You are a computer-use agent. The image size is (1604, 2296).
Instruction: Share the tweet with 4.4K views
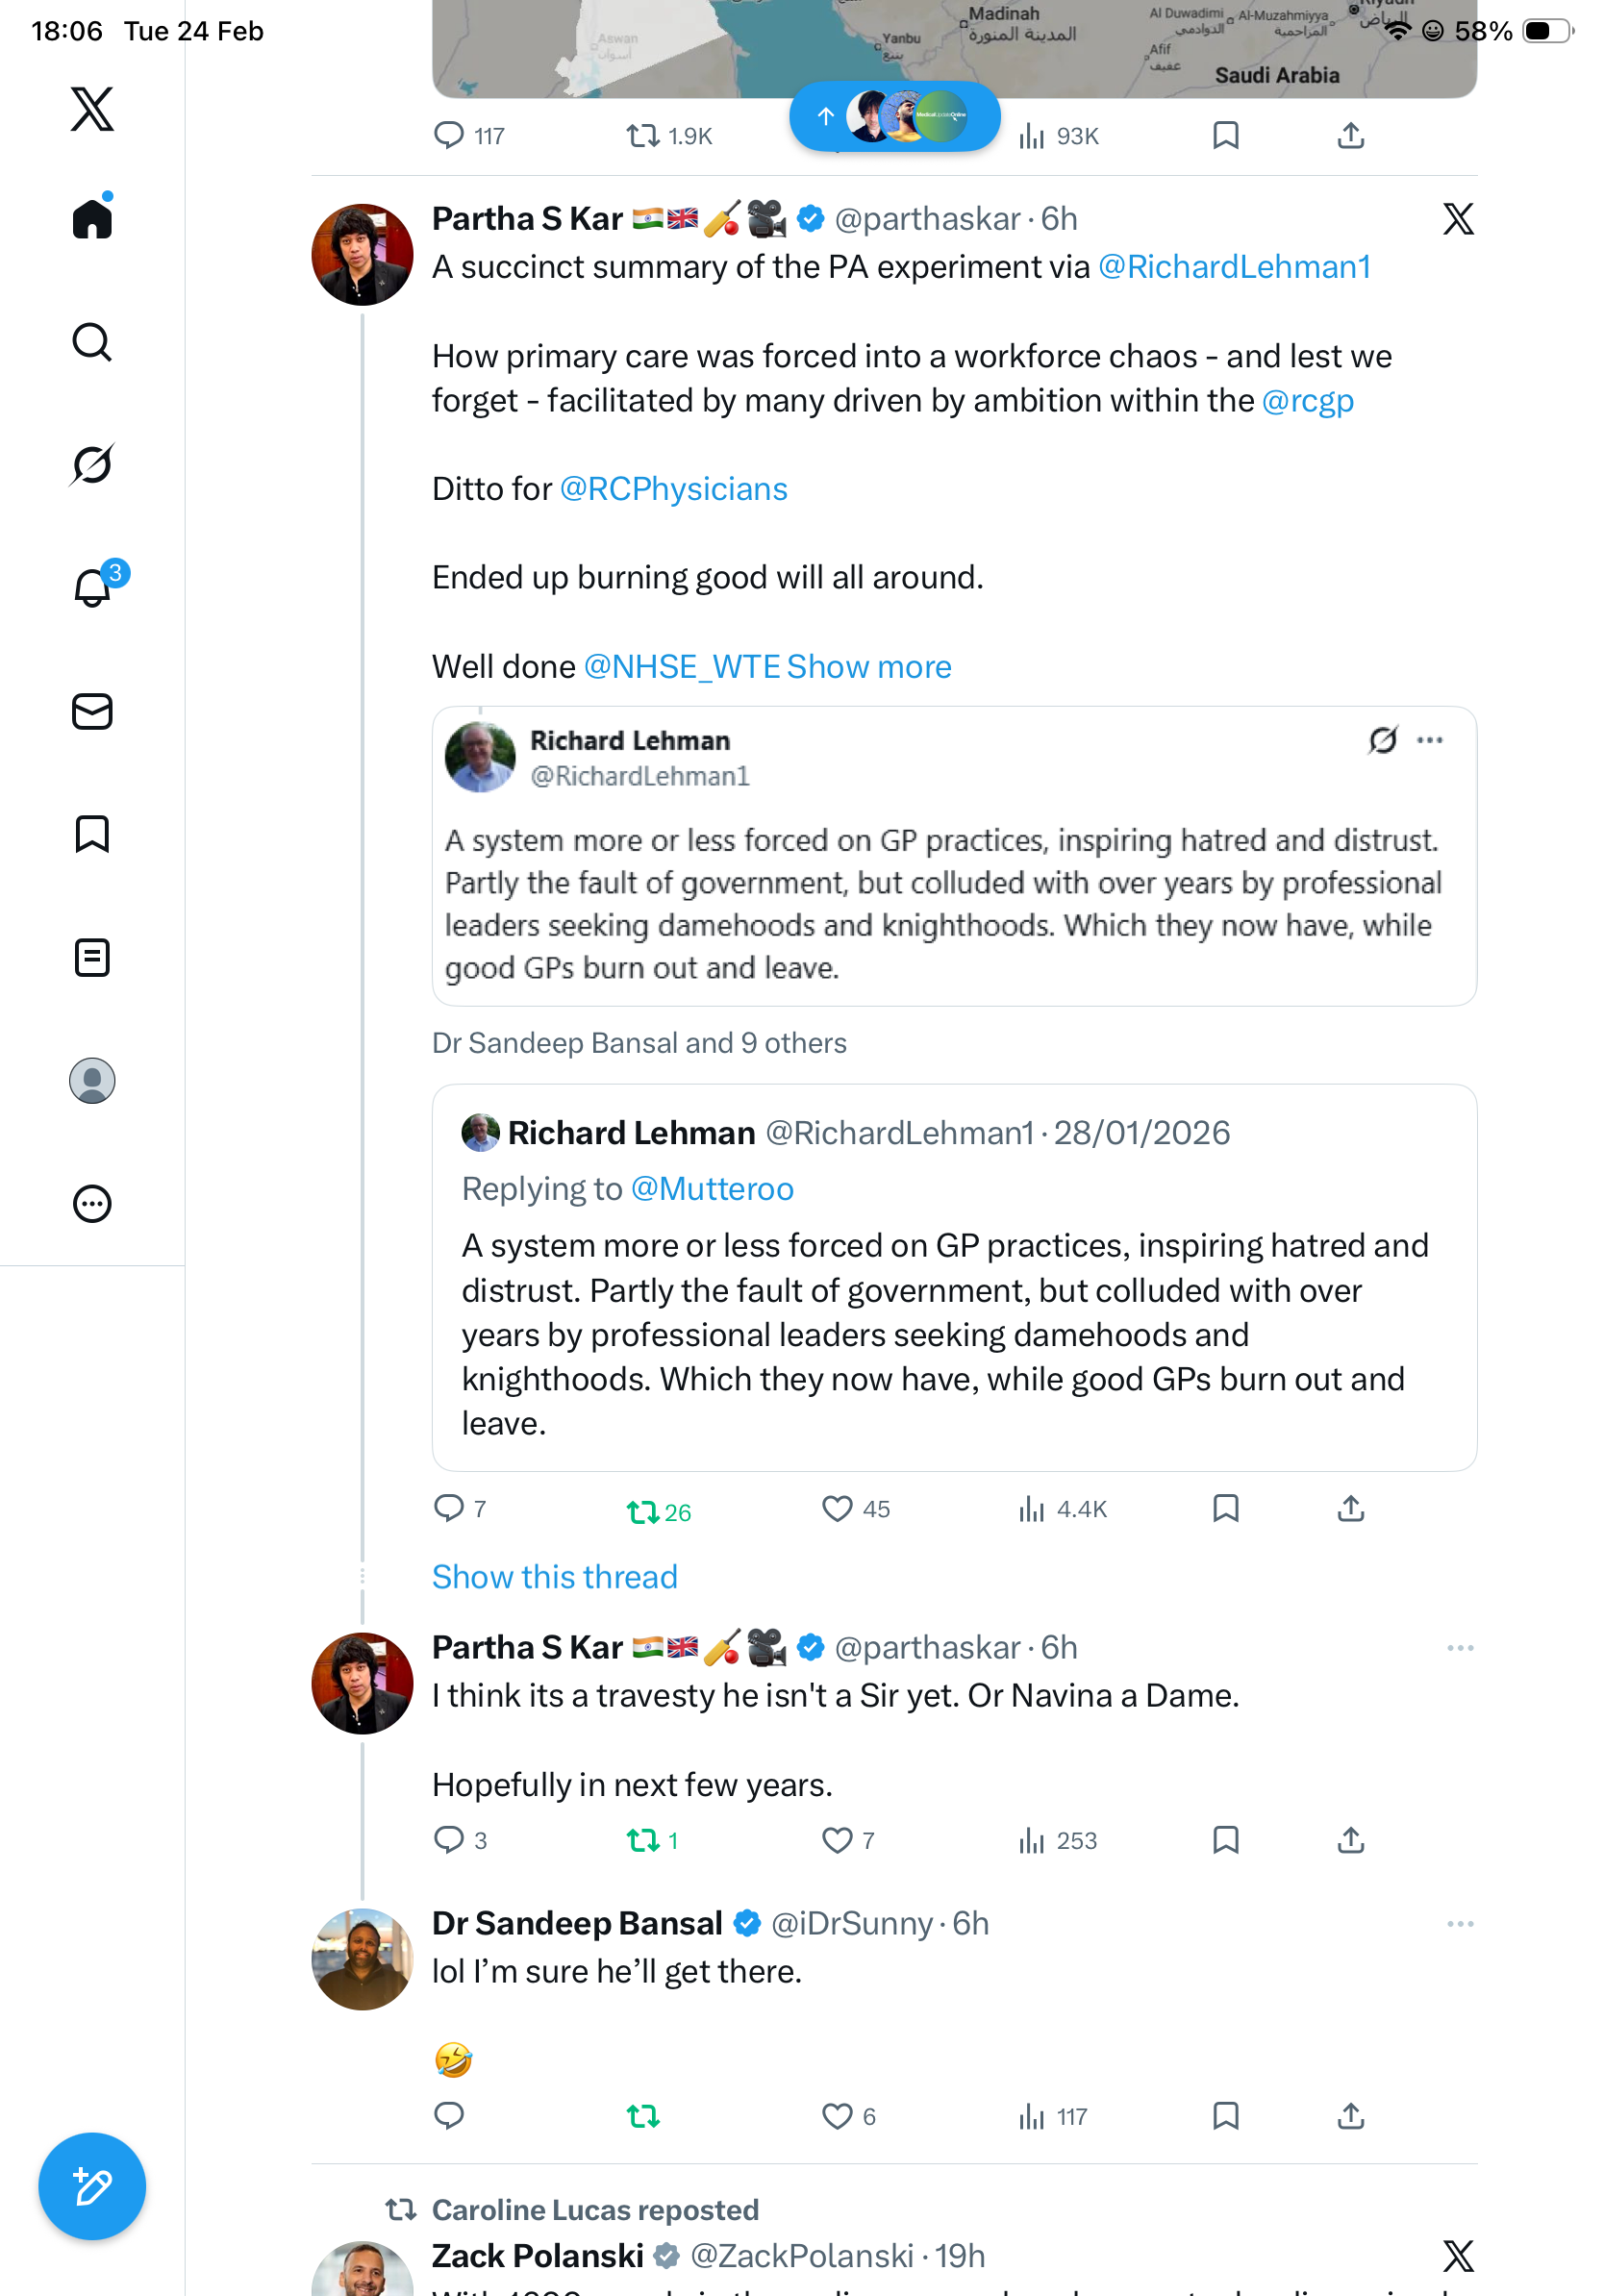1350,1509
